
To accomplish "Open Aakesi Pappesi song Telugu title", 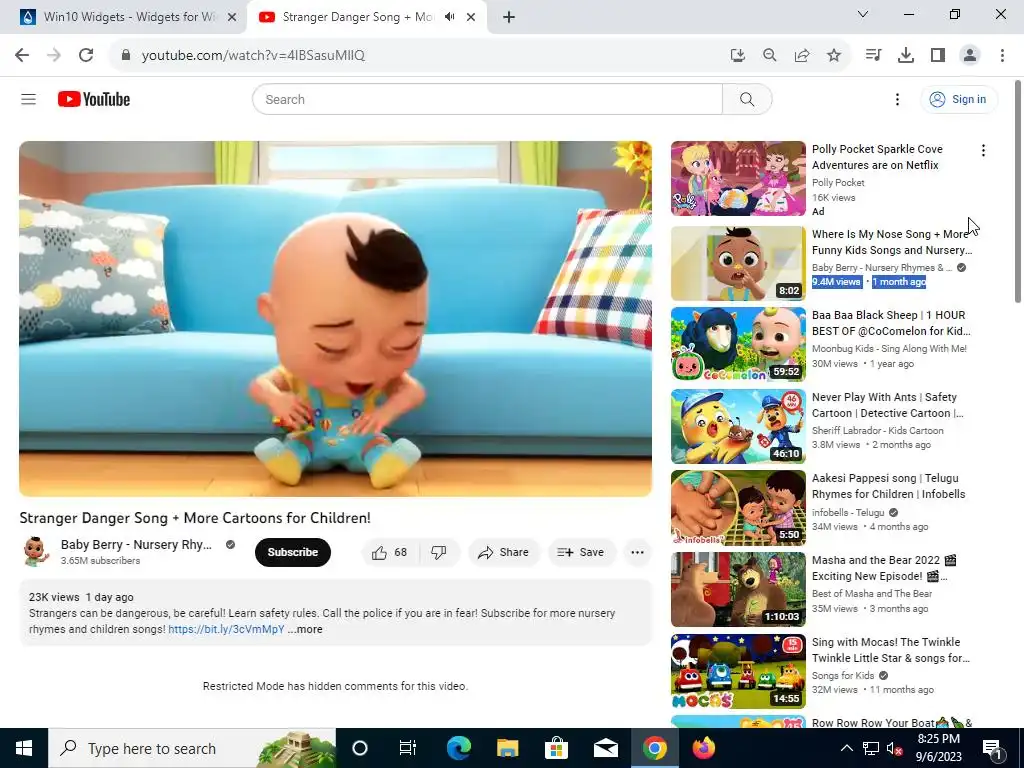I will tap(888, 487).
